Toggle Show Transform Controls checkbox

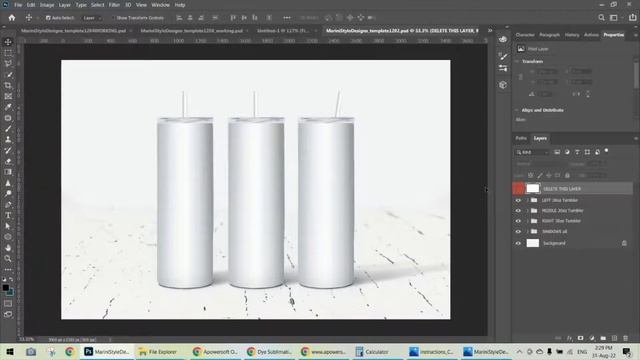point(113,18)
